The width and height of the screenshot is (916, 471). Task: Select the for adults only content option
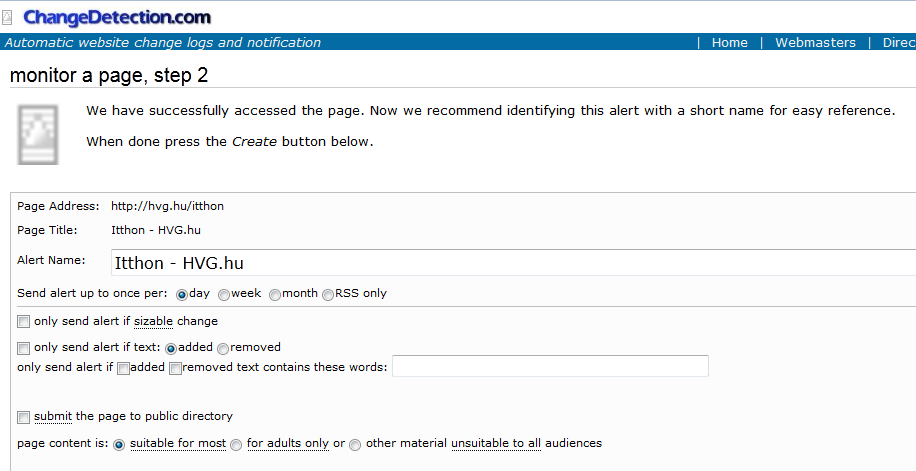(x=236, y=445)
